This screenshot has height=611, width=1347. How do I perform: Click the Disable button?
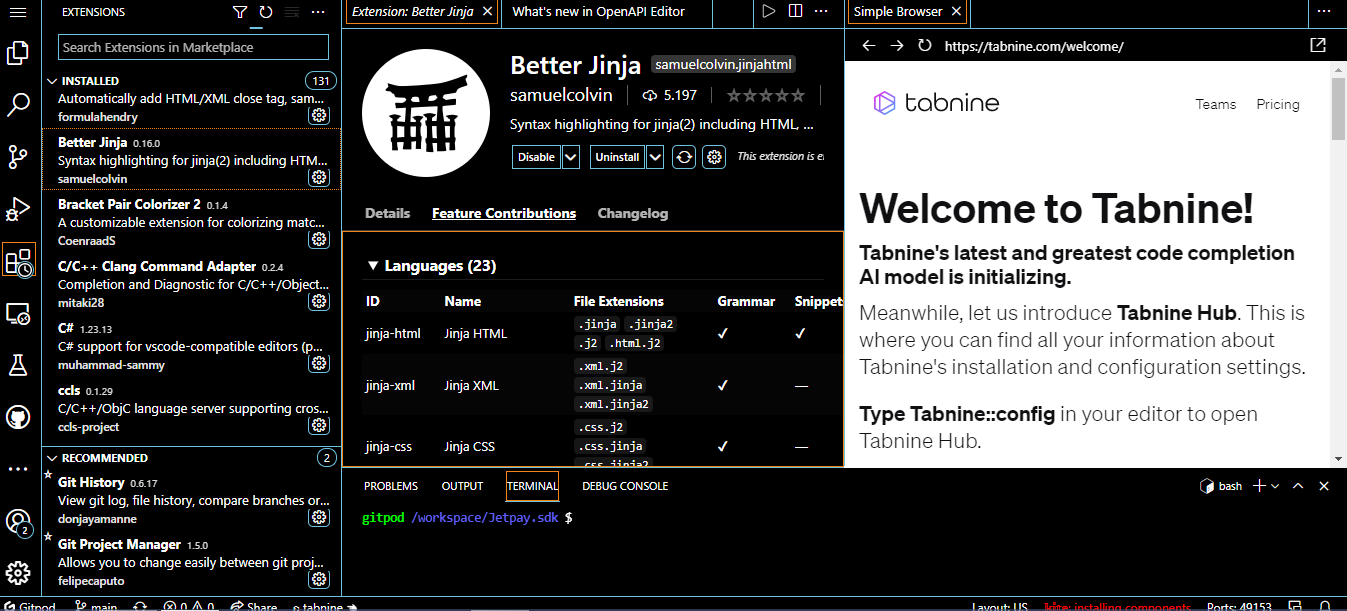tap(537, 157)
